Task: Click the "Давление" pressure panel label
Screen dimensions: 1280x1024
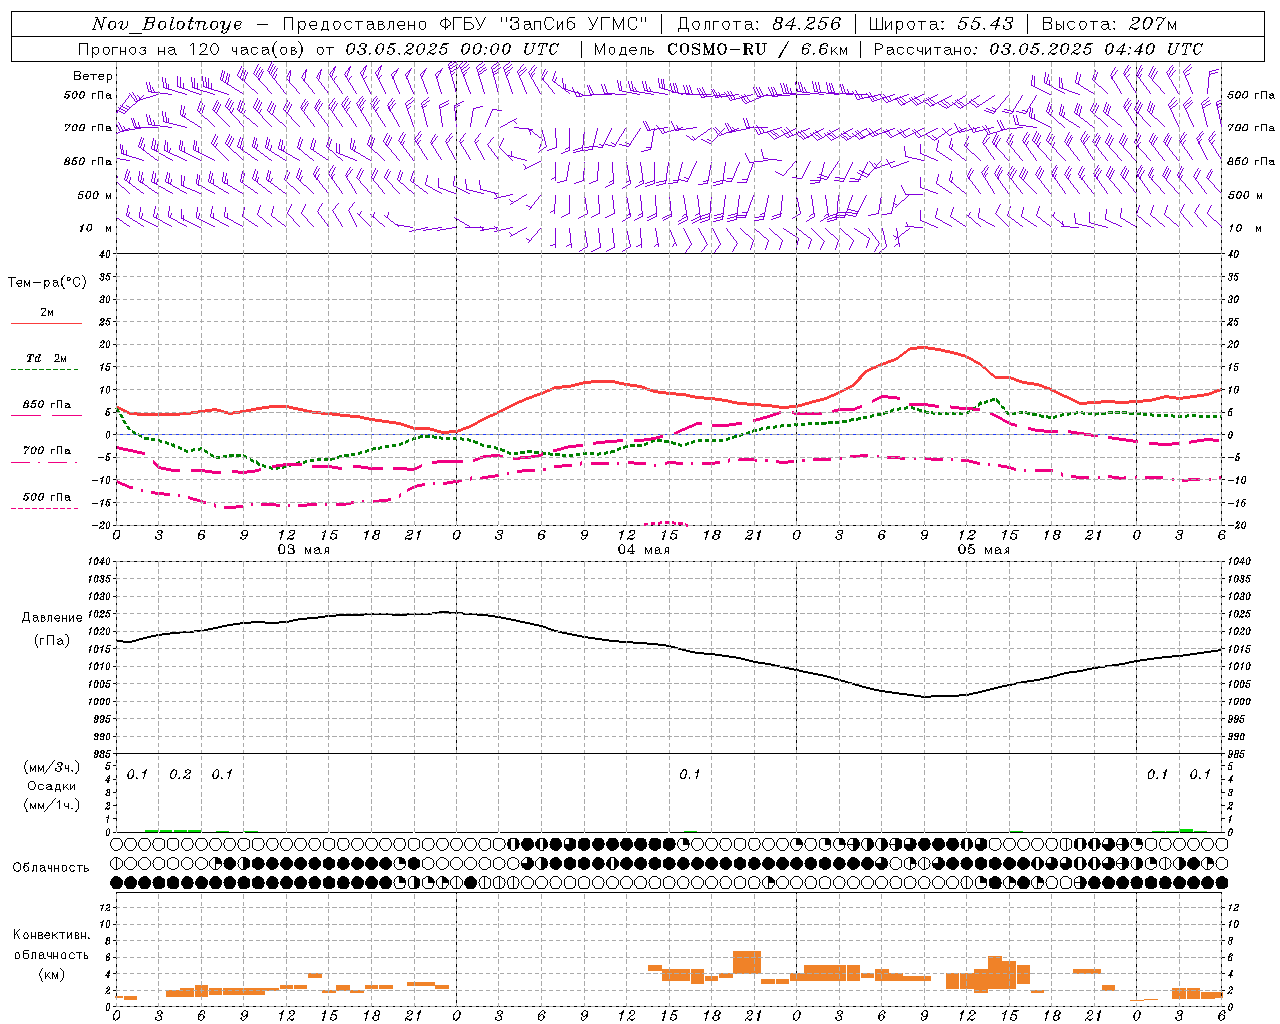Action: 52,618
